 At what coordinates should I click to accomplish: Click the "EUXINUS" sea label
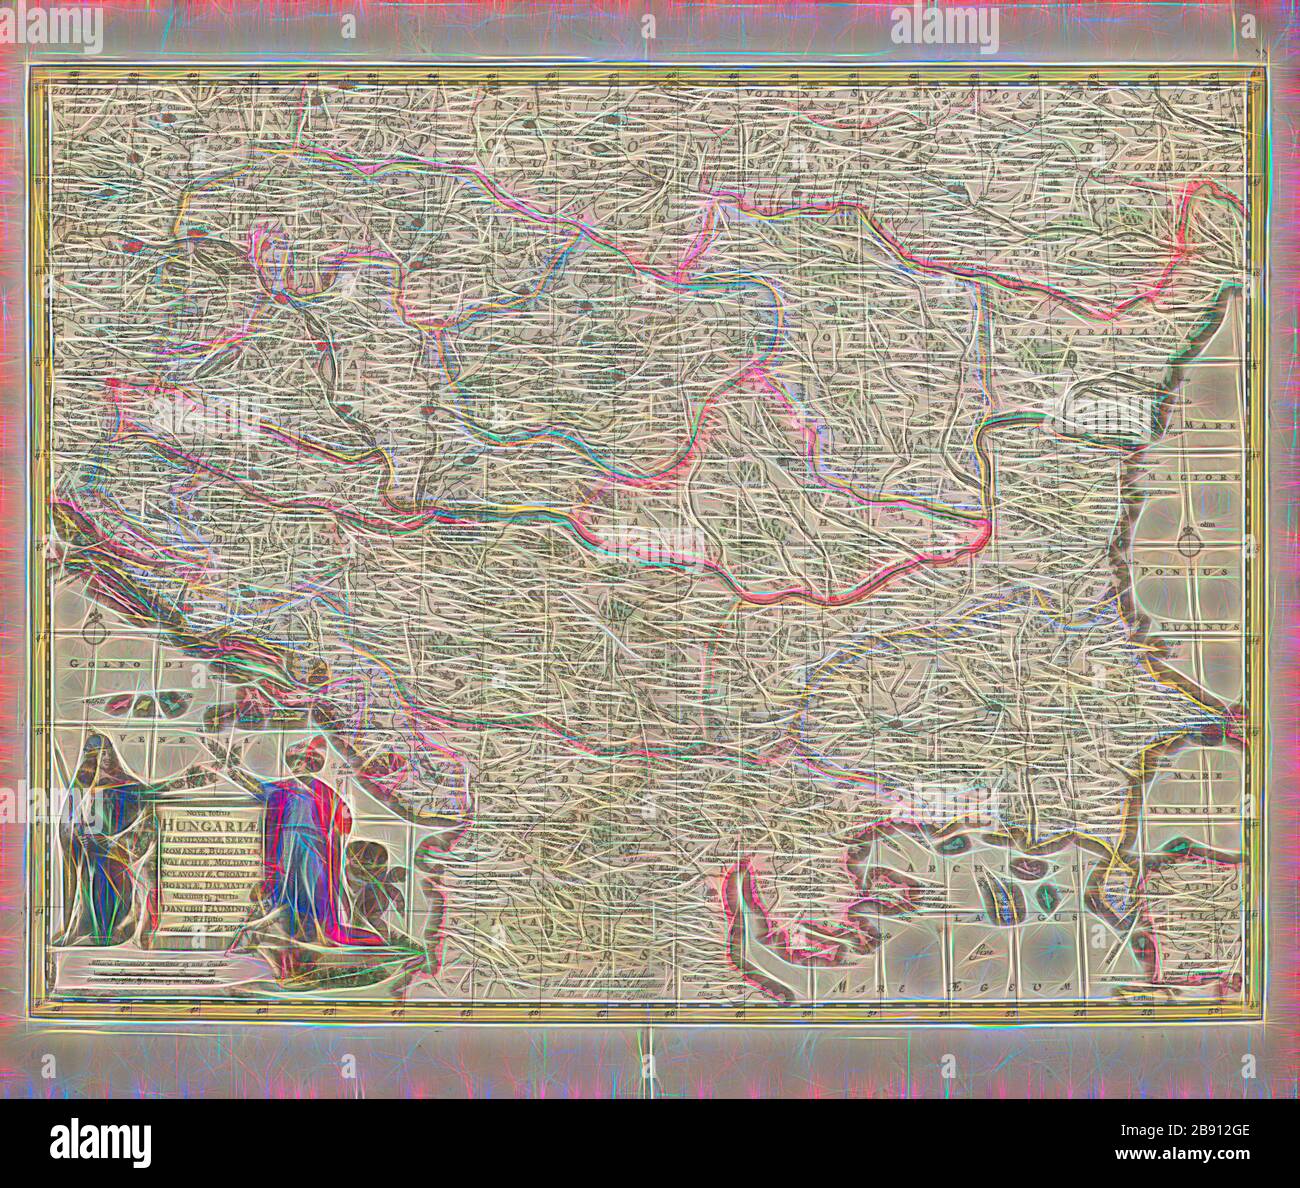(x=1200, y=627)
